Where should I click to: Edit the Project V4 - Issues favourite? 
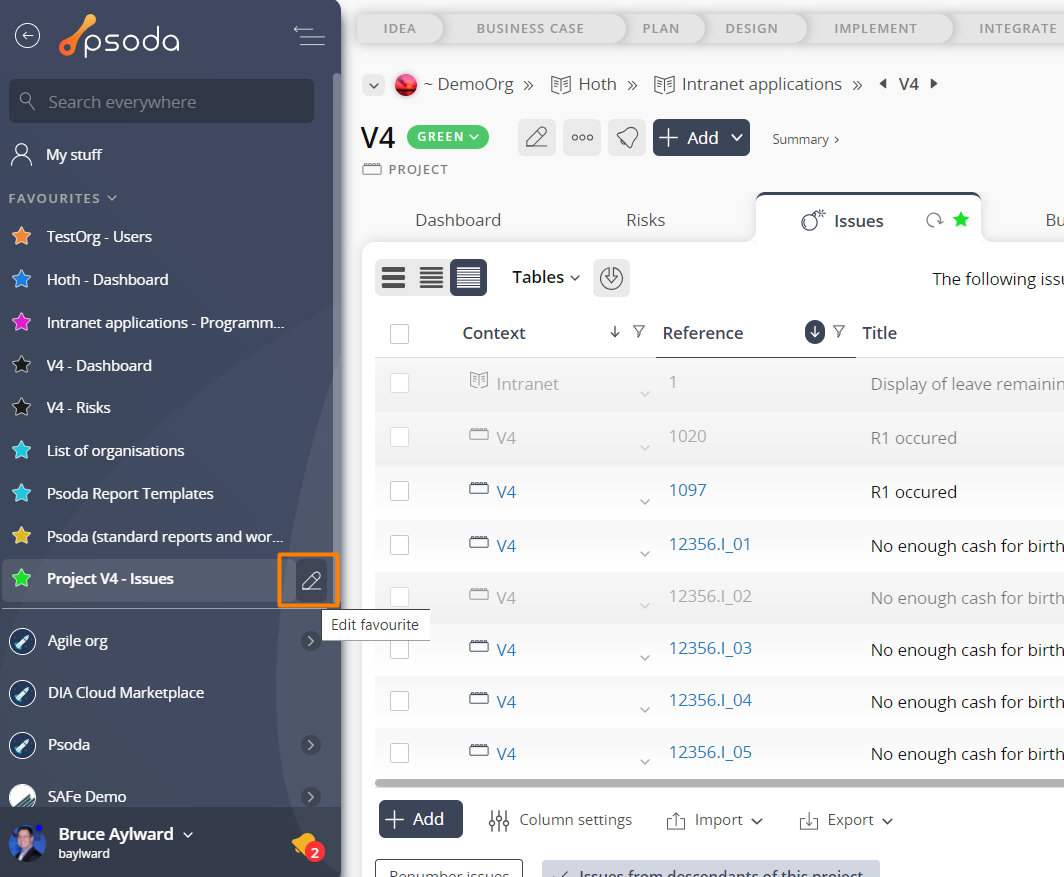pos(311,580)
